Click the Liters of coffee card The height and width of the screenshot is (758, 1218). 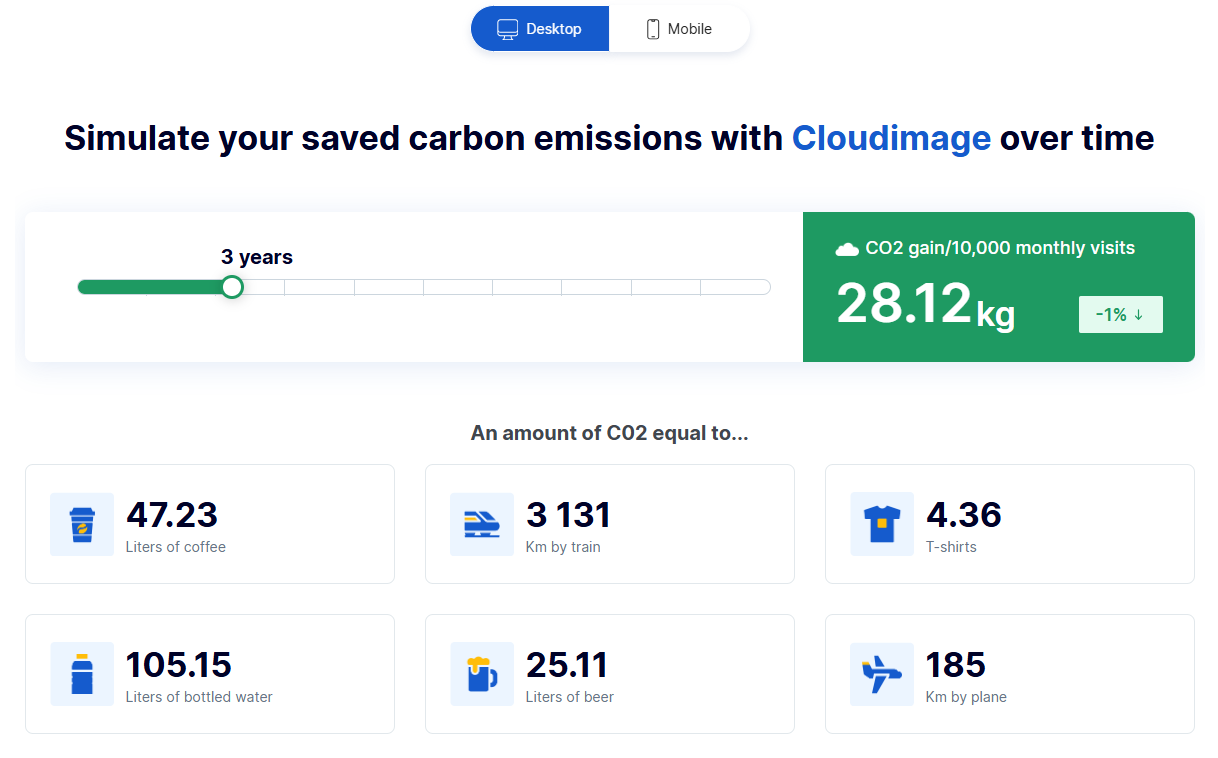(x=210, y=523)
